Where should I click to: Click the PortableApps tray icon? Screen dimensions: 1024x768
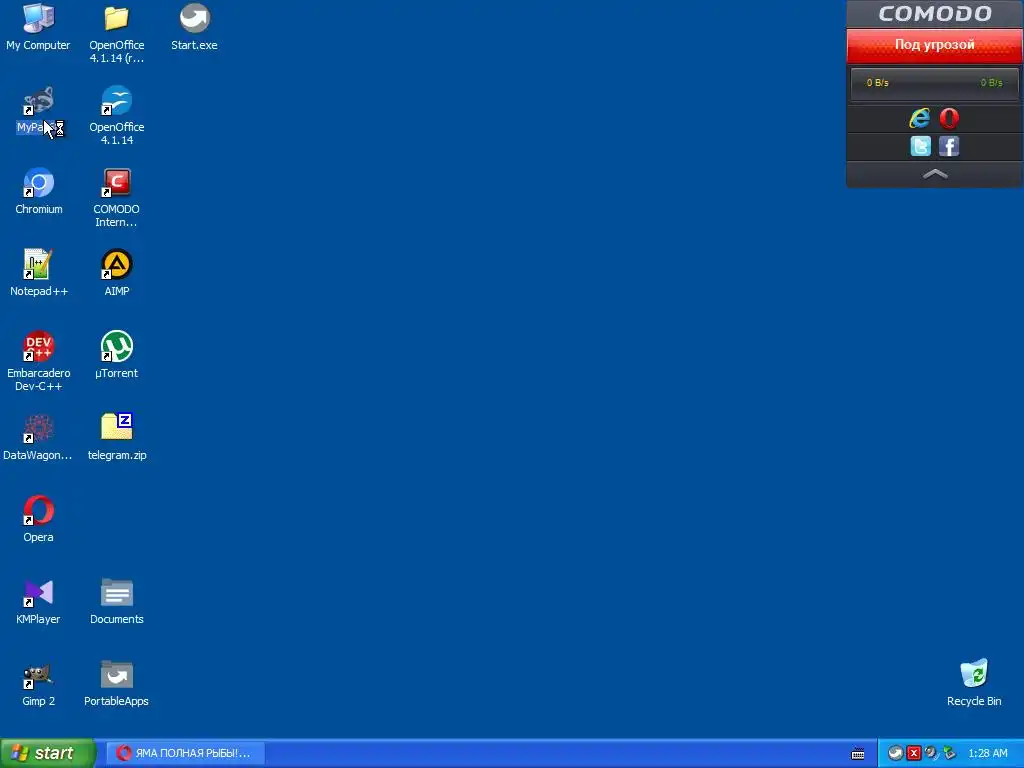pos(895,753)
